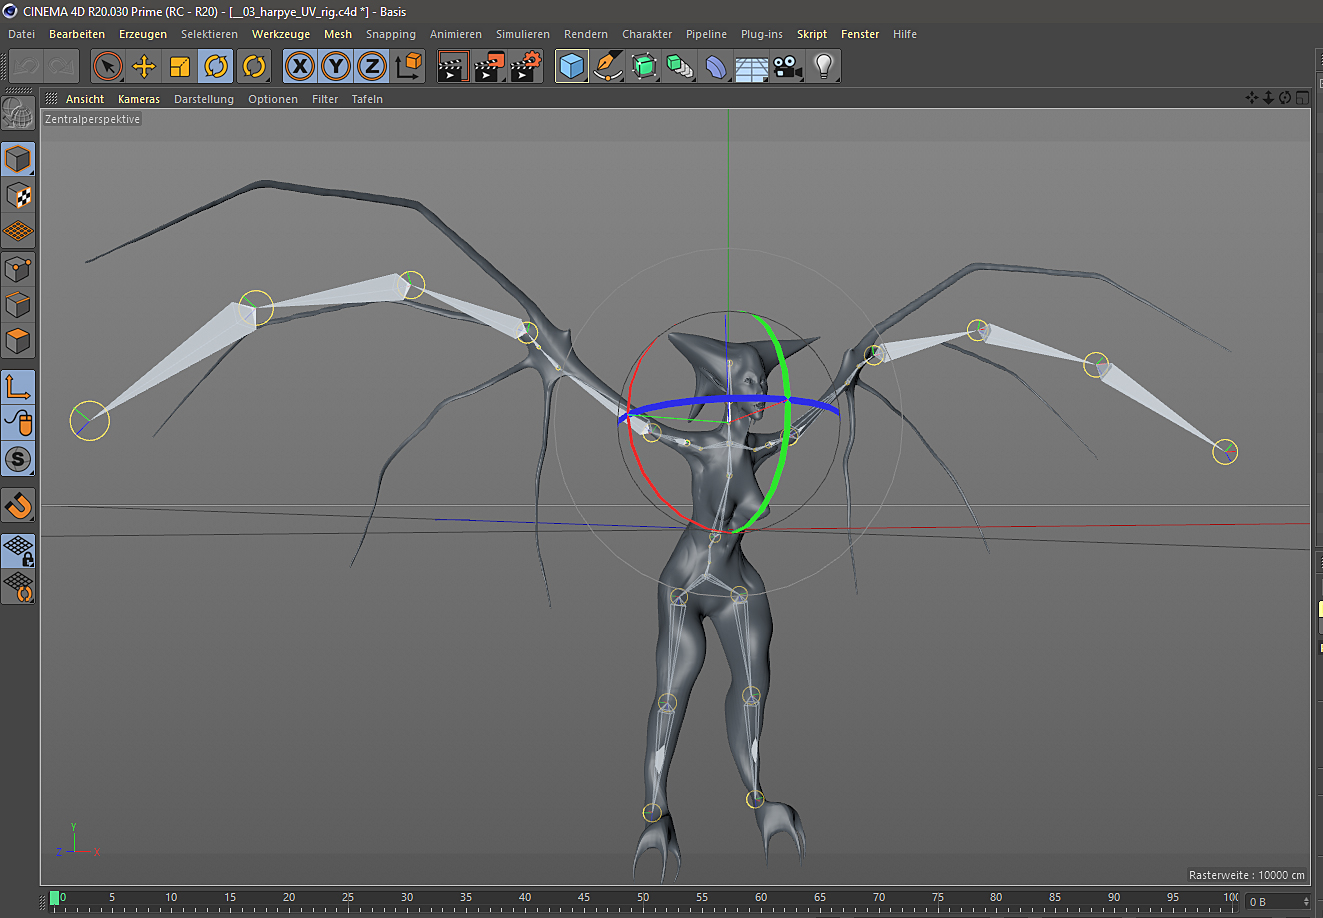Open the spline pen tool
The height and width of the screenshot is (918, 1323).
tap(608, 67)
